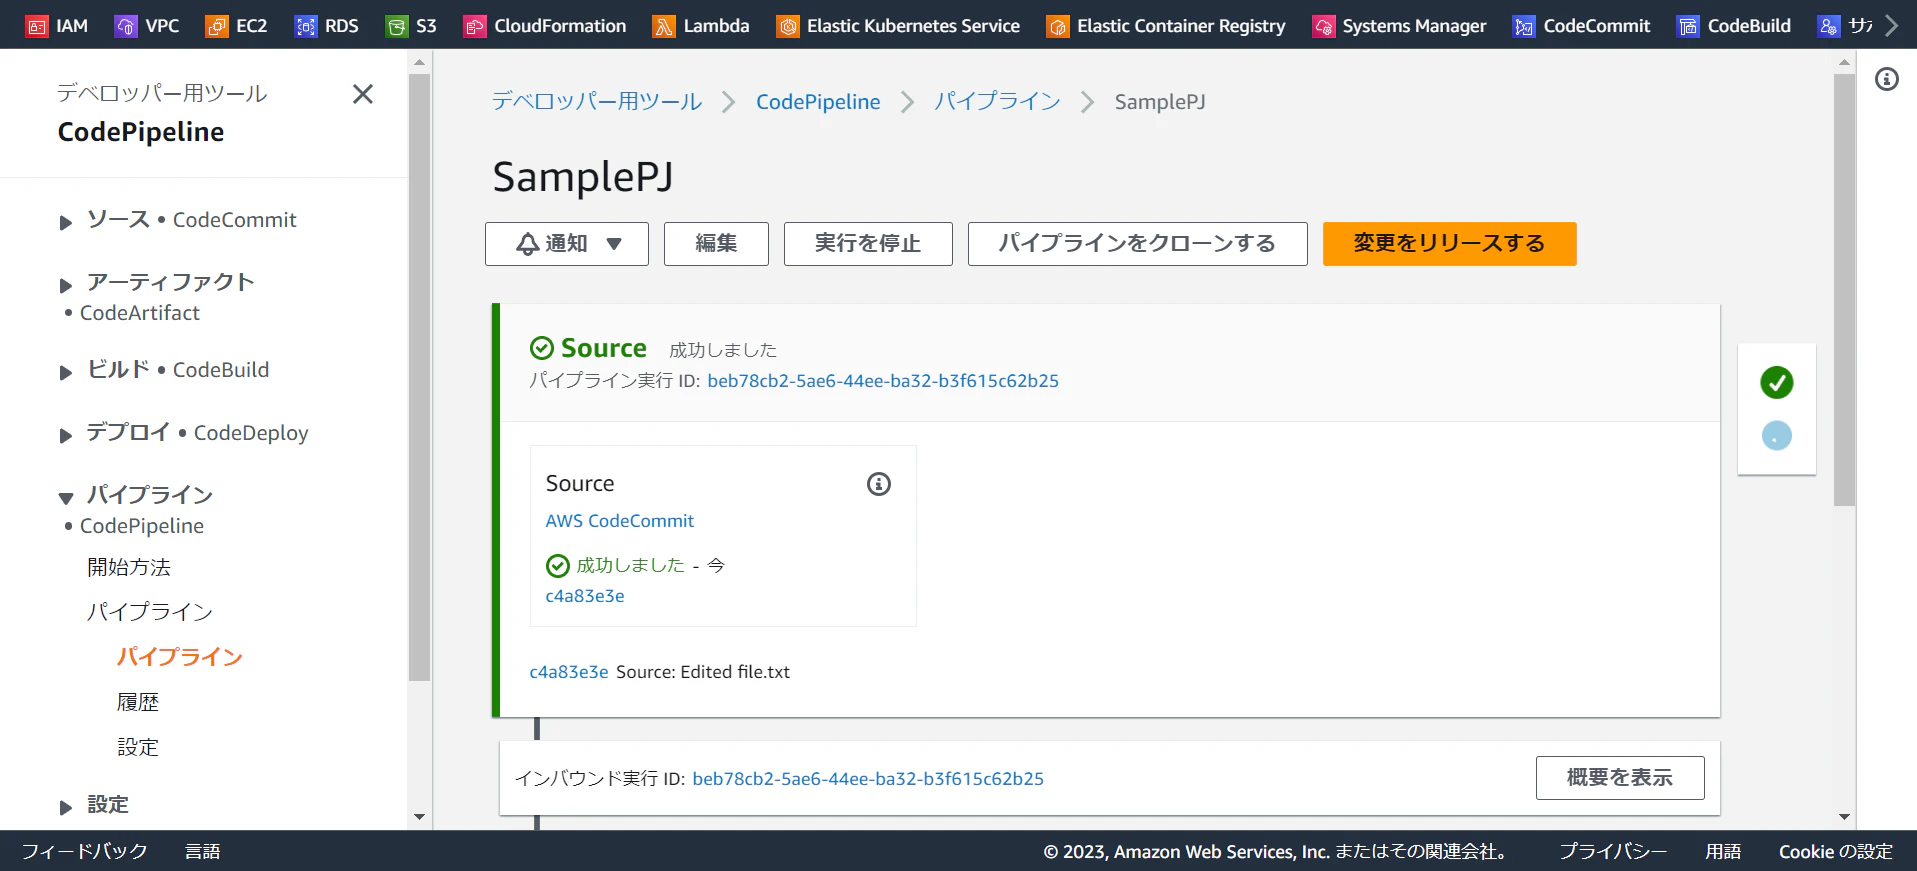Click the 成功しました status beside Source heading
The height and width of the screenshot is (871, 1917).
pyautogui.click(x=723, y=350)
